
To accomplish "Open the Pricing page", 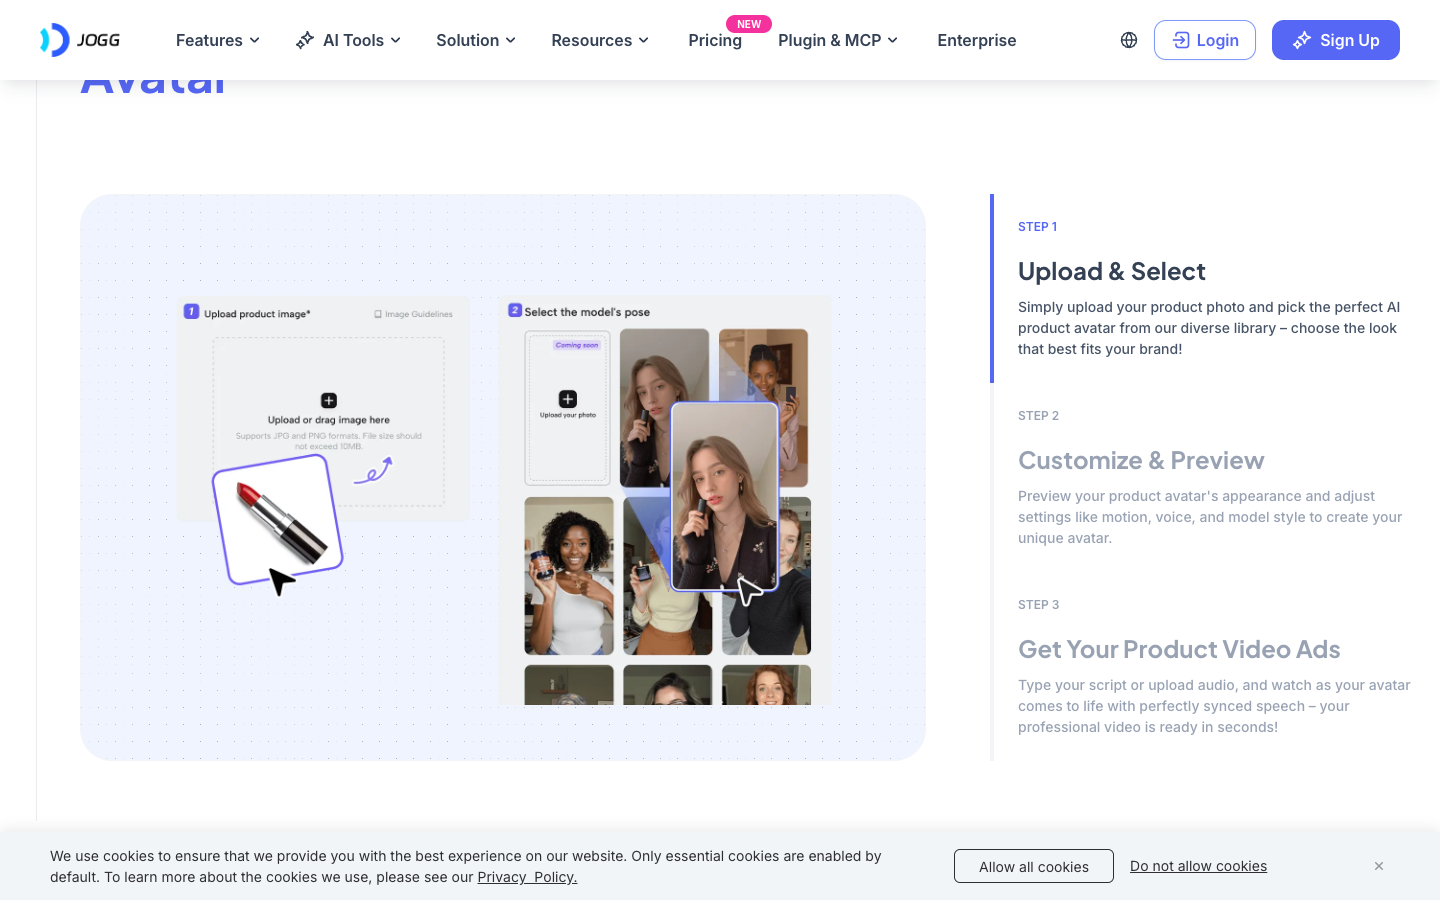I will coord(715,40).
